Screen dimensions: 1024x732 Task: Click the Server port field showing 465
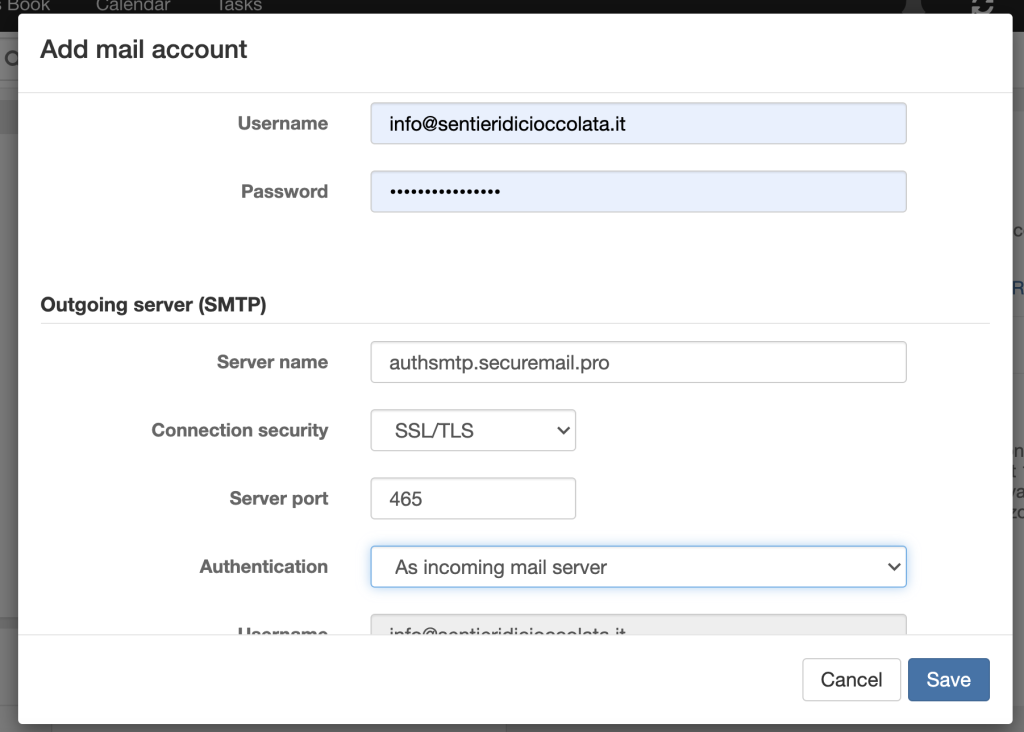pos(472,499)
